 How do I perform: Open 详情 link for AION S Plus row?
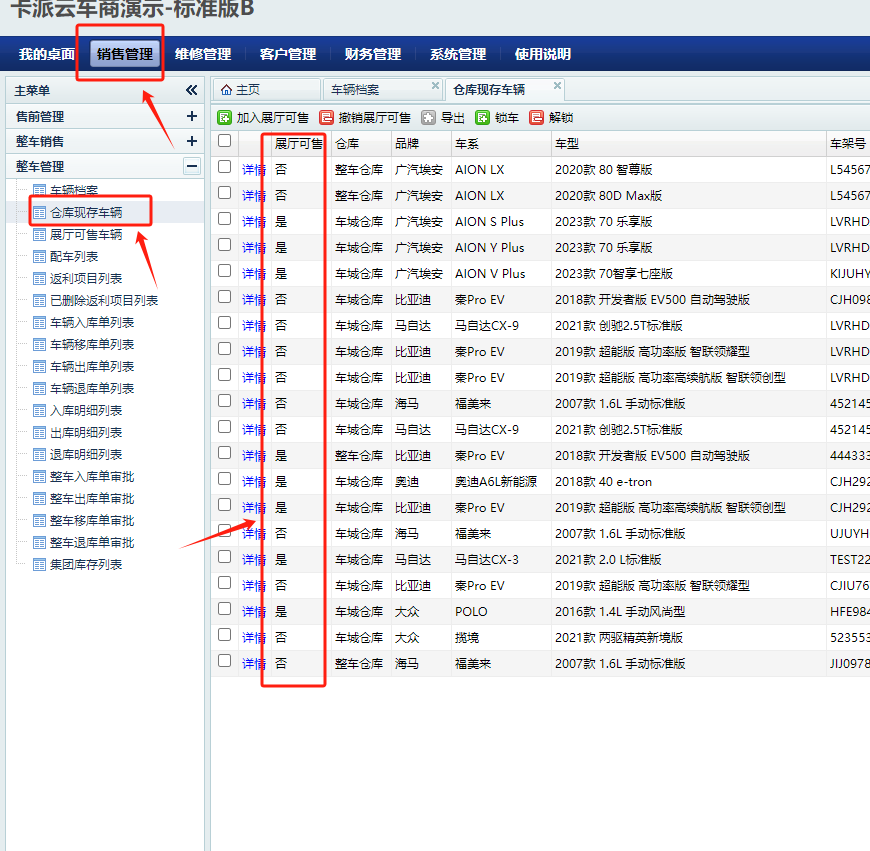pos(254,221)
